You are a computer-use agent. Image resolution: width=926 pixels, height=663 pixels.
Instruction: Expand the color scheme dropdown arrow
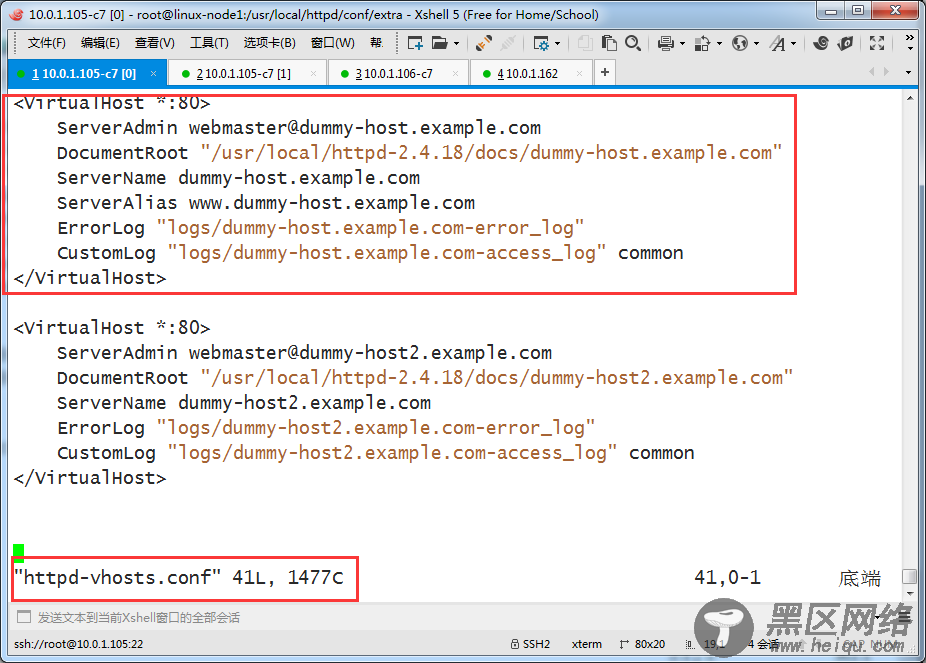click(x=719, y=44)
